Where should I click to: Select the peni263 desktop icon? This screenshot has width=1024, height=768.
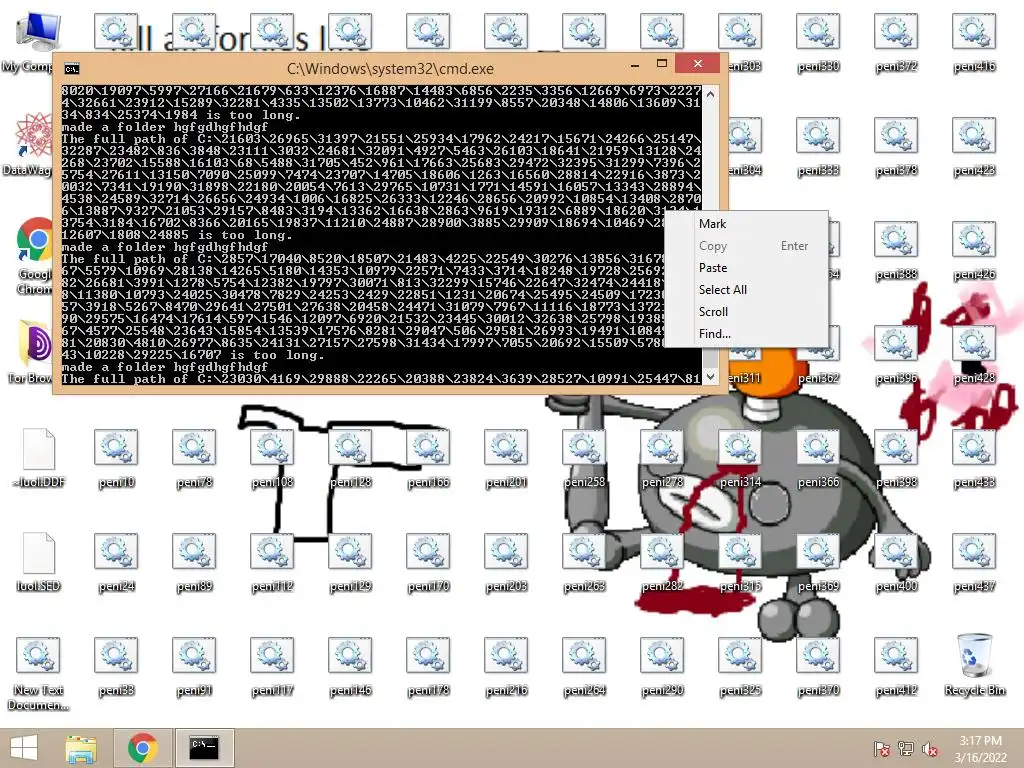[x=584, y=562]
